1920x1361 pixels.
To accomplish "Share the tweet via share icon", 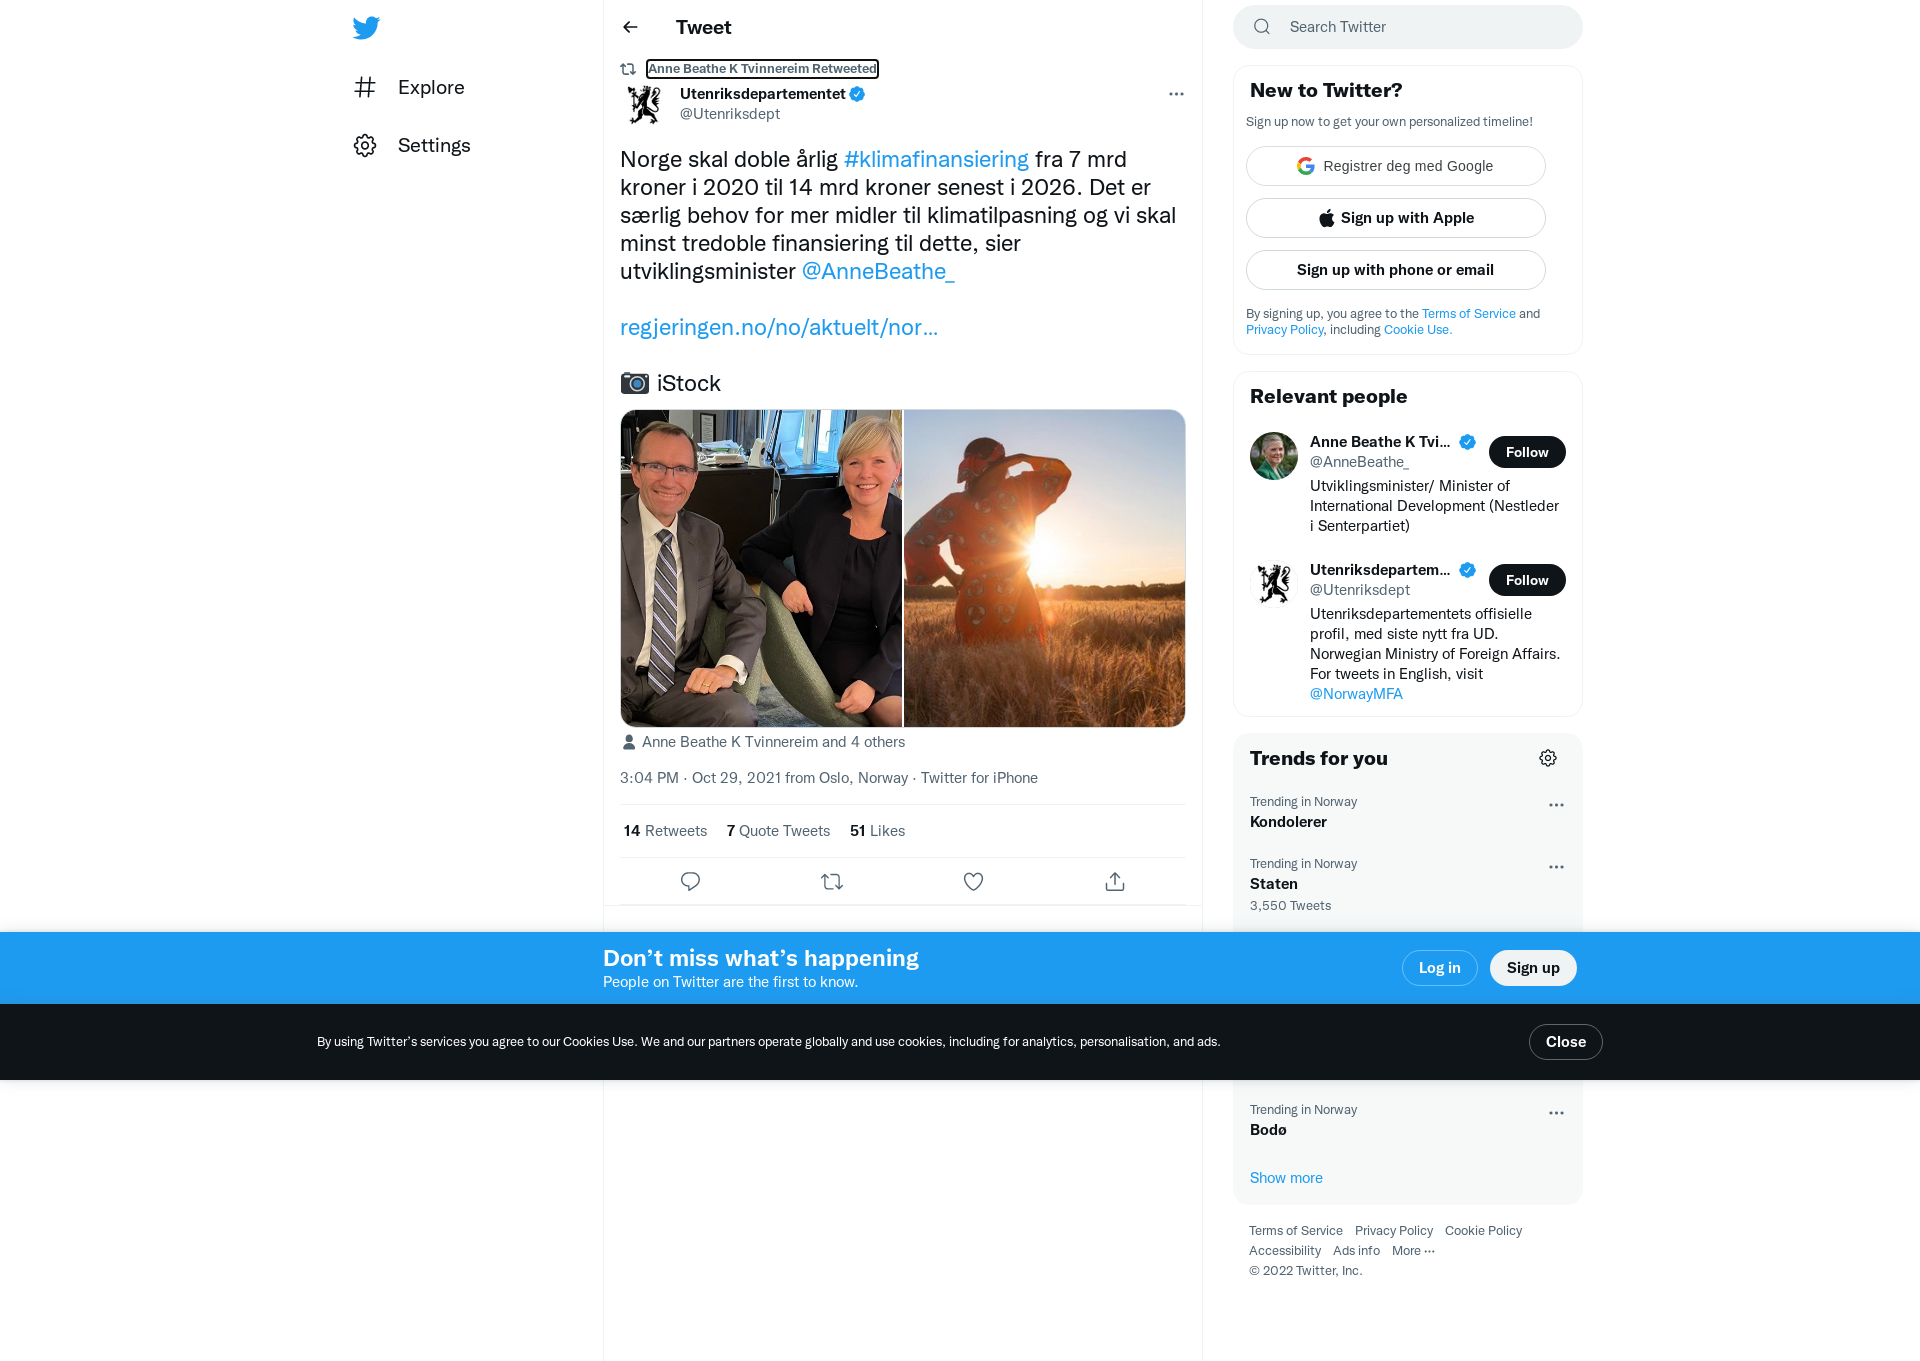I will click(1115, 882).
